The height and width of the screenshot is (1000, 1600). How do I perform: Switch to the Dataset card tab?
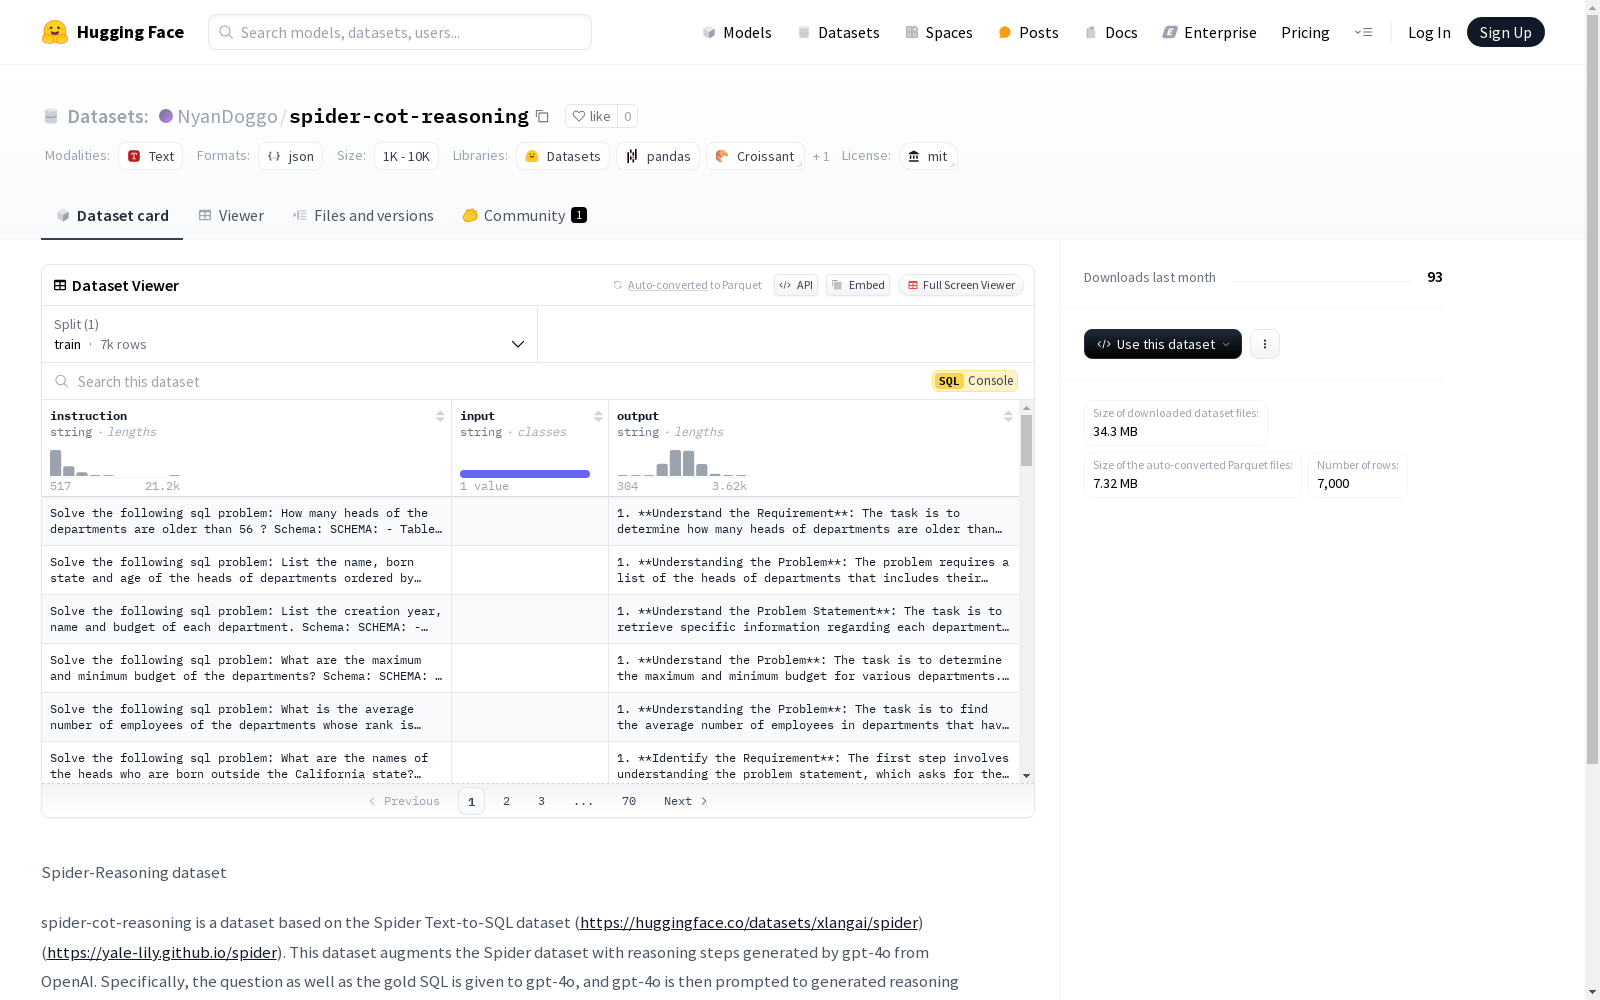pyautogui.click(x=112, y=216)
